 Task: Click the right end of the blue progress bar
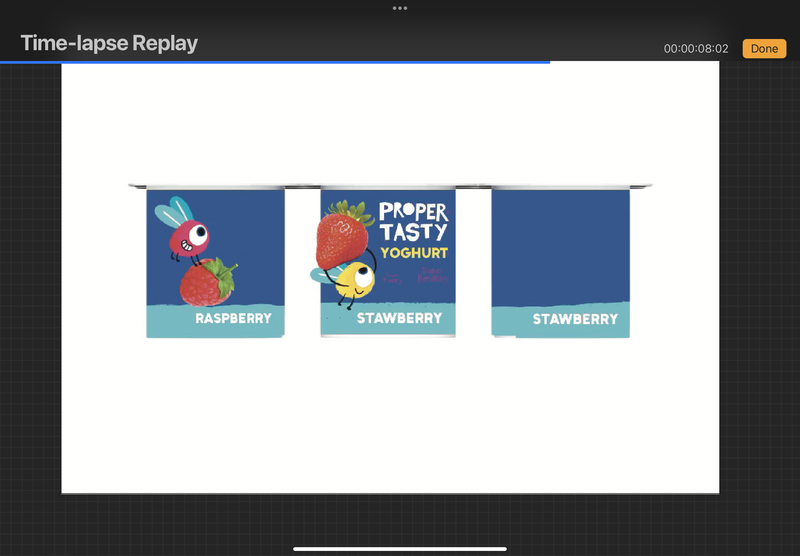point(547,62)
